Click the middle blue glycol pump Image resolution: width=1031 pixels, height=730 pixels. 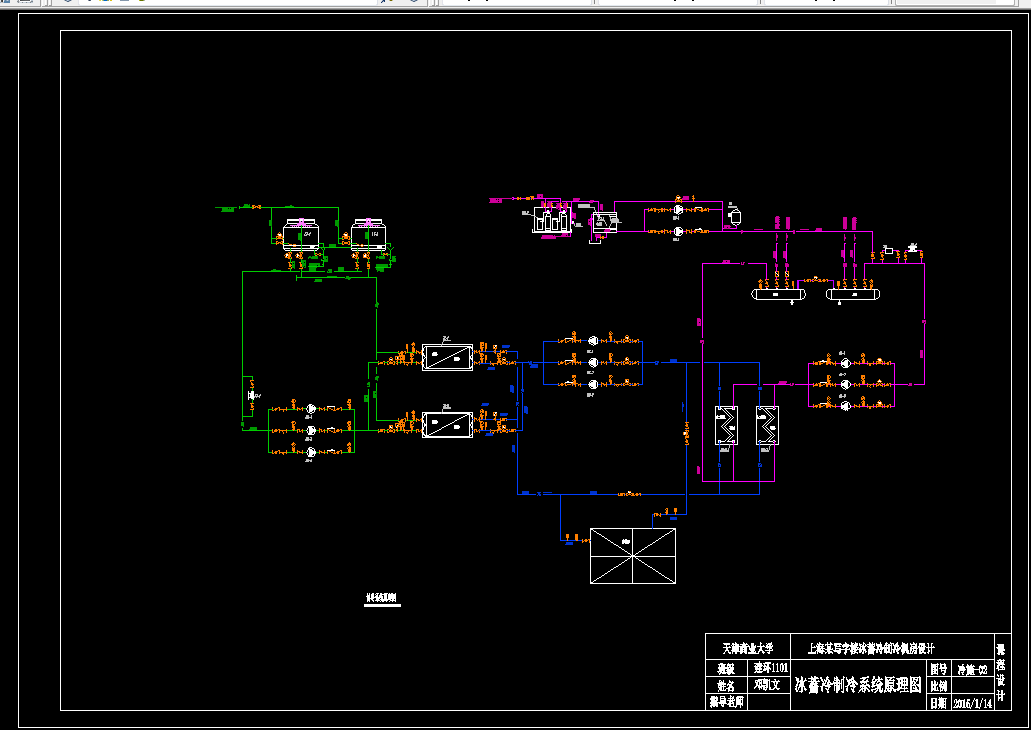[x=592, y=362]
